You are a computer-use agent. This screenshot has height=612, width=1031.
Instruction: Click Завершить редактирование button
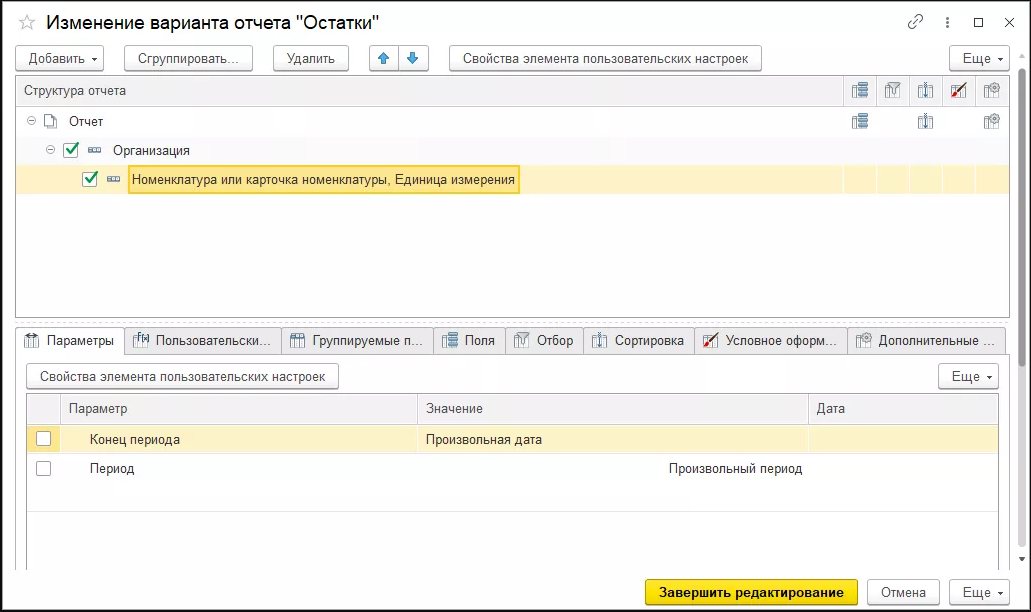point(751,592)
